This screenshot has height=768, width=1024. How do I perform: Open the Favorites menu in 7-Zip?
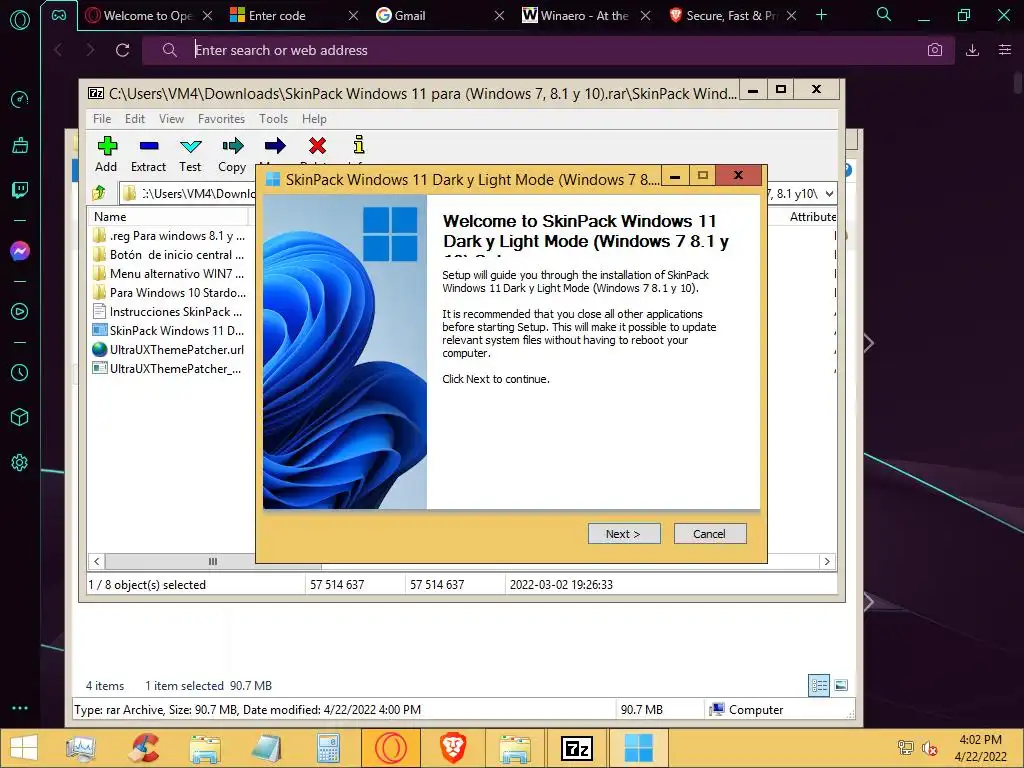[221, 119]
